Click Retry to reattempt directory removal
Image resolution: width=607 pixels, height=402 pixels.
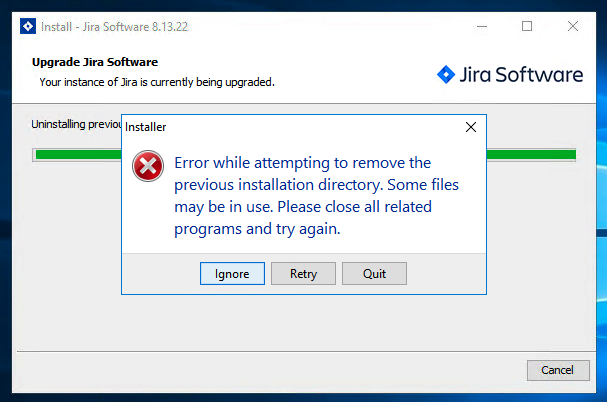point(303,273)
